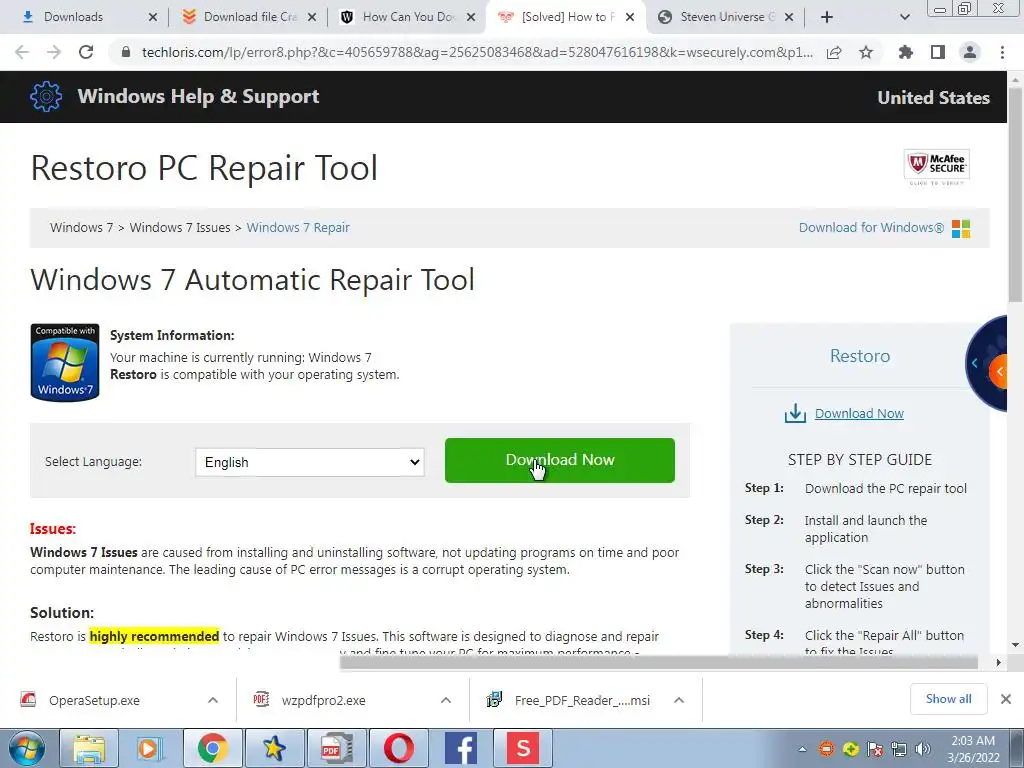This screenshot has width=1024, height=768.
Task: Click the Action Center flag tray icon
Action: (875, 749)
